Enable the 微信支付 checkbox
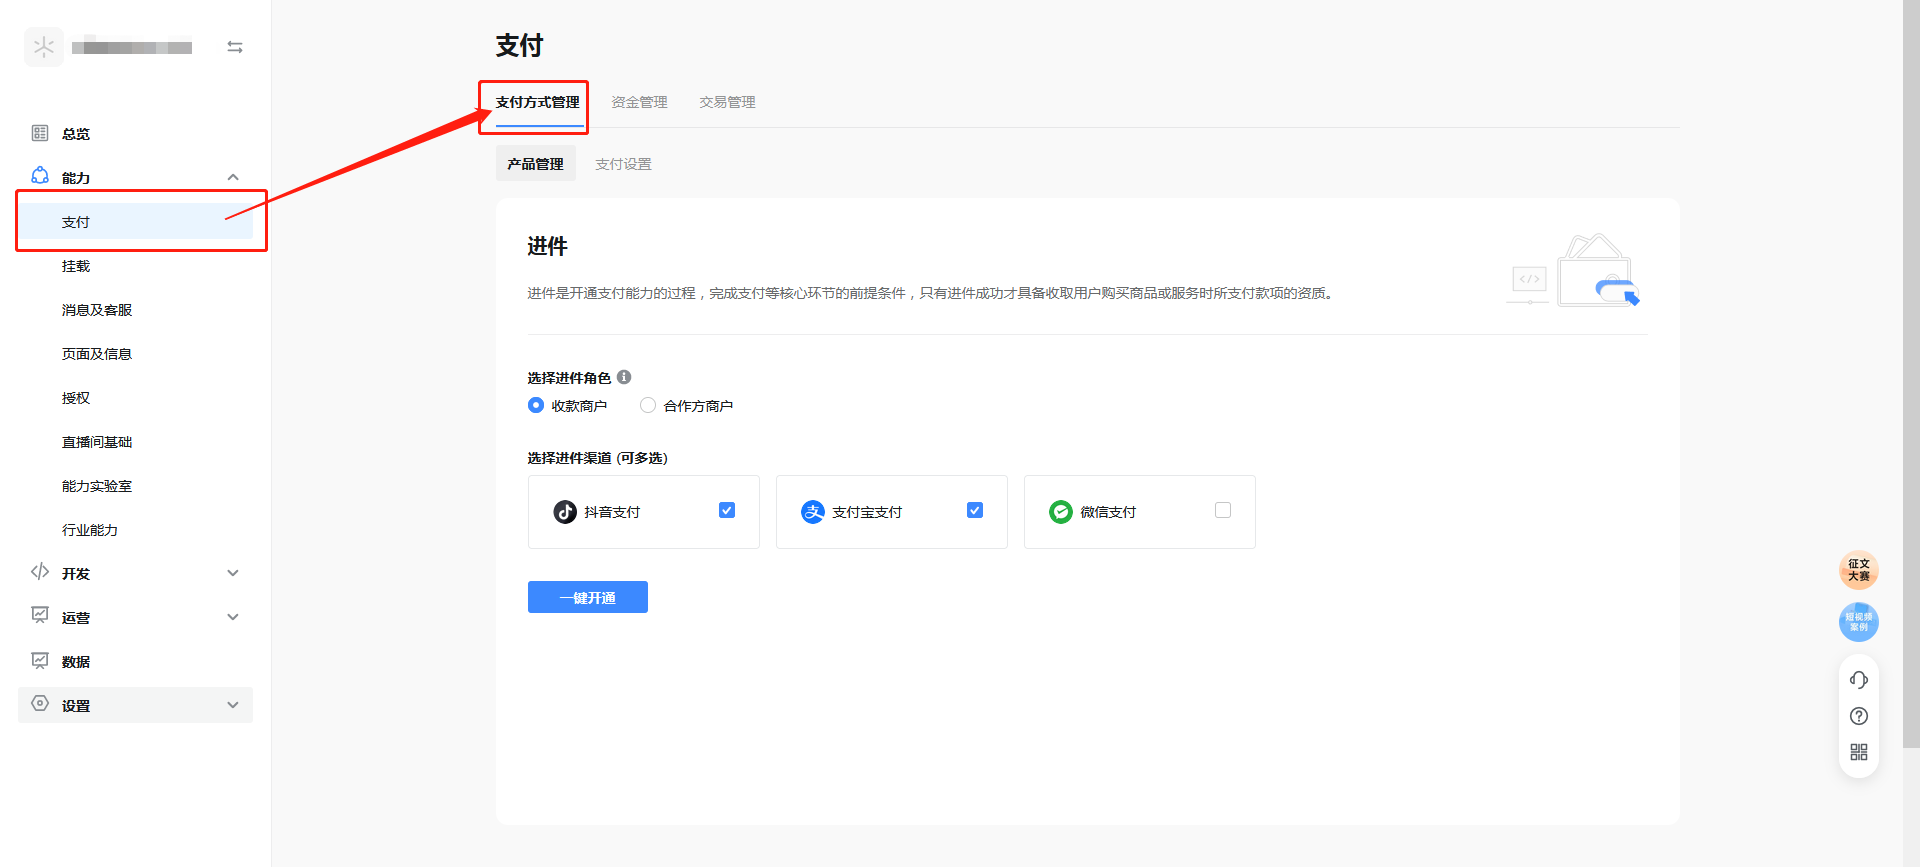 coord(1222,510)
